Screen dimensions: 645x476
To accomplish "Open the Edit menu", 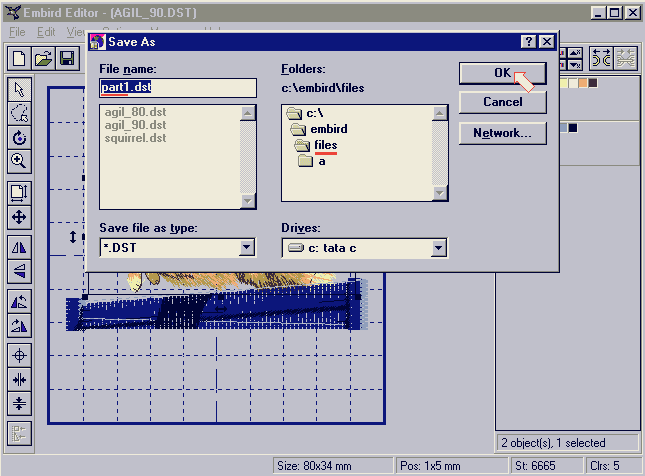I will point(46,32).
